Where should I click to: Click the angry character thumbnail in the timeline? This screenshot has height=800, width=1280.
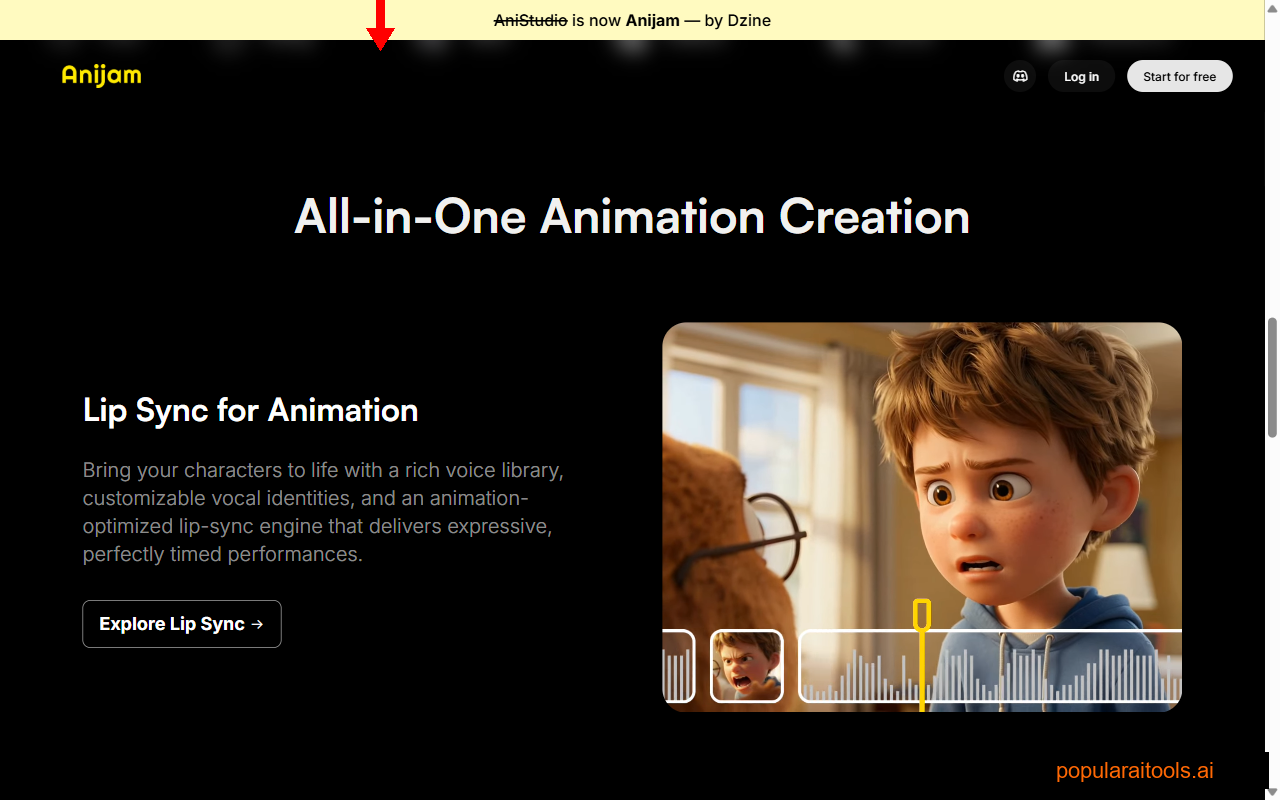(x=747, y=666)
